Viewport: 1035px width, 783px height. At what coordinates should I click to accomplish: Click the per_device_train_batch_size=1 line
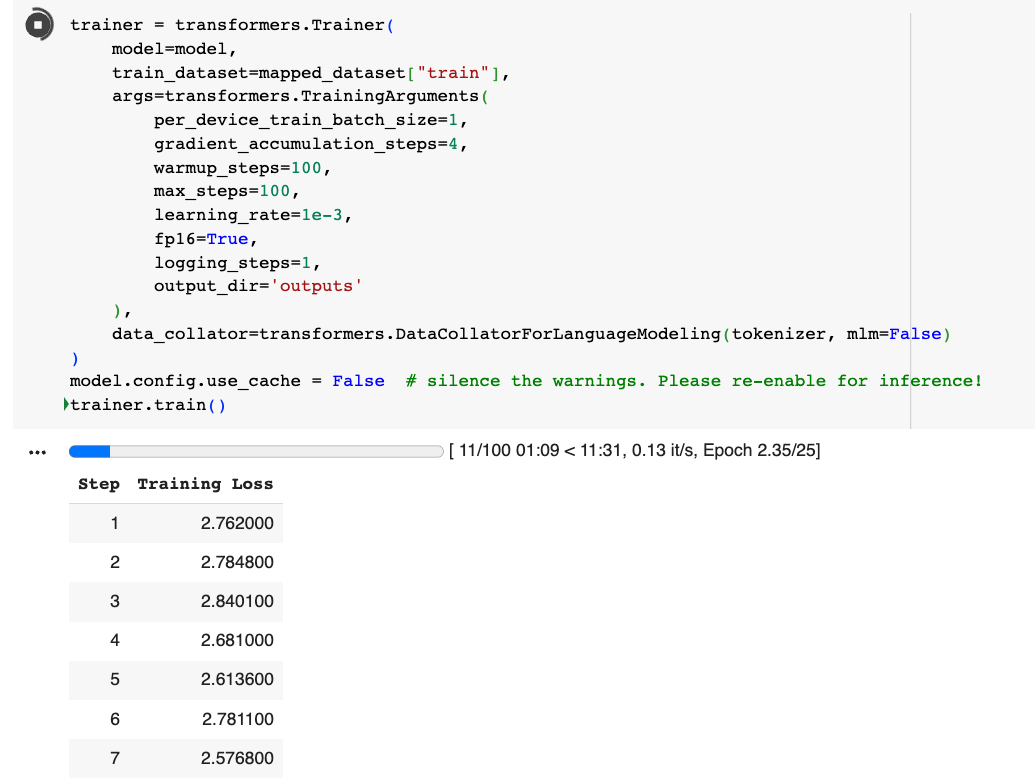[x=311, y=120]
